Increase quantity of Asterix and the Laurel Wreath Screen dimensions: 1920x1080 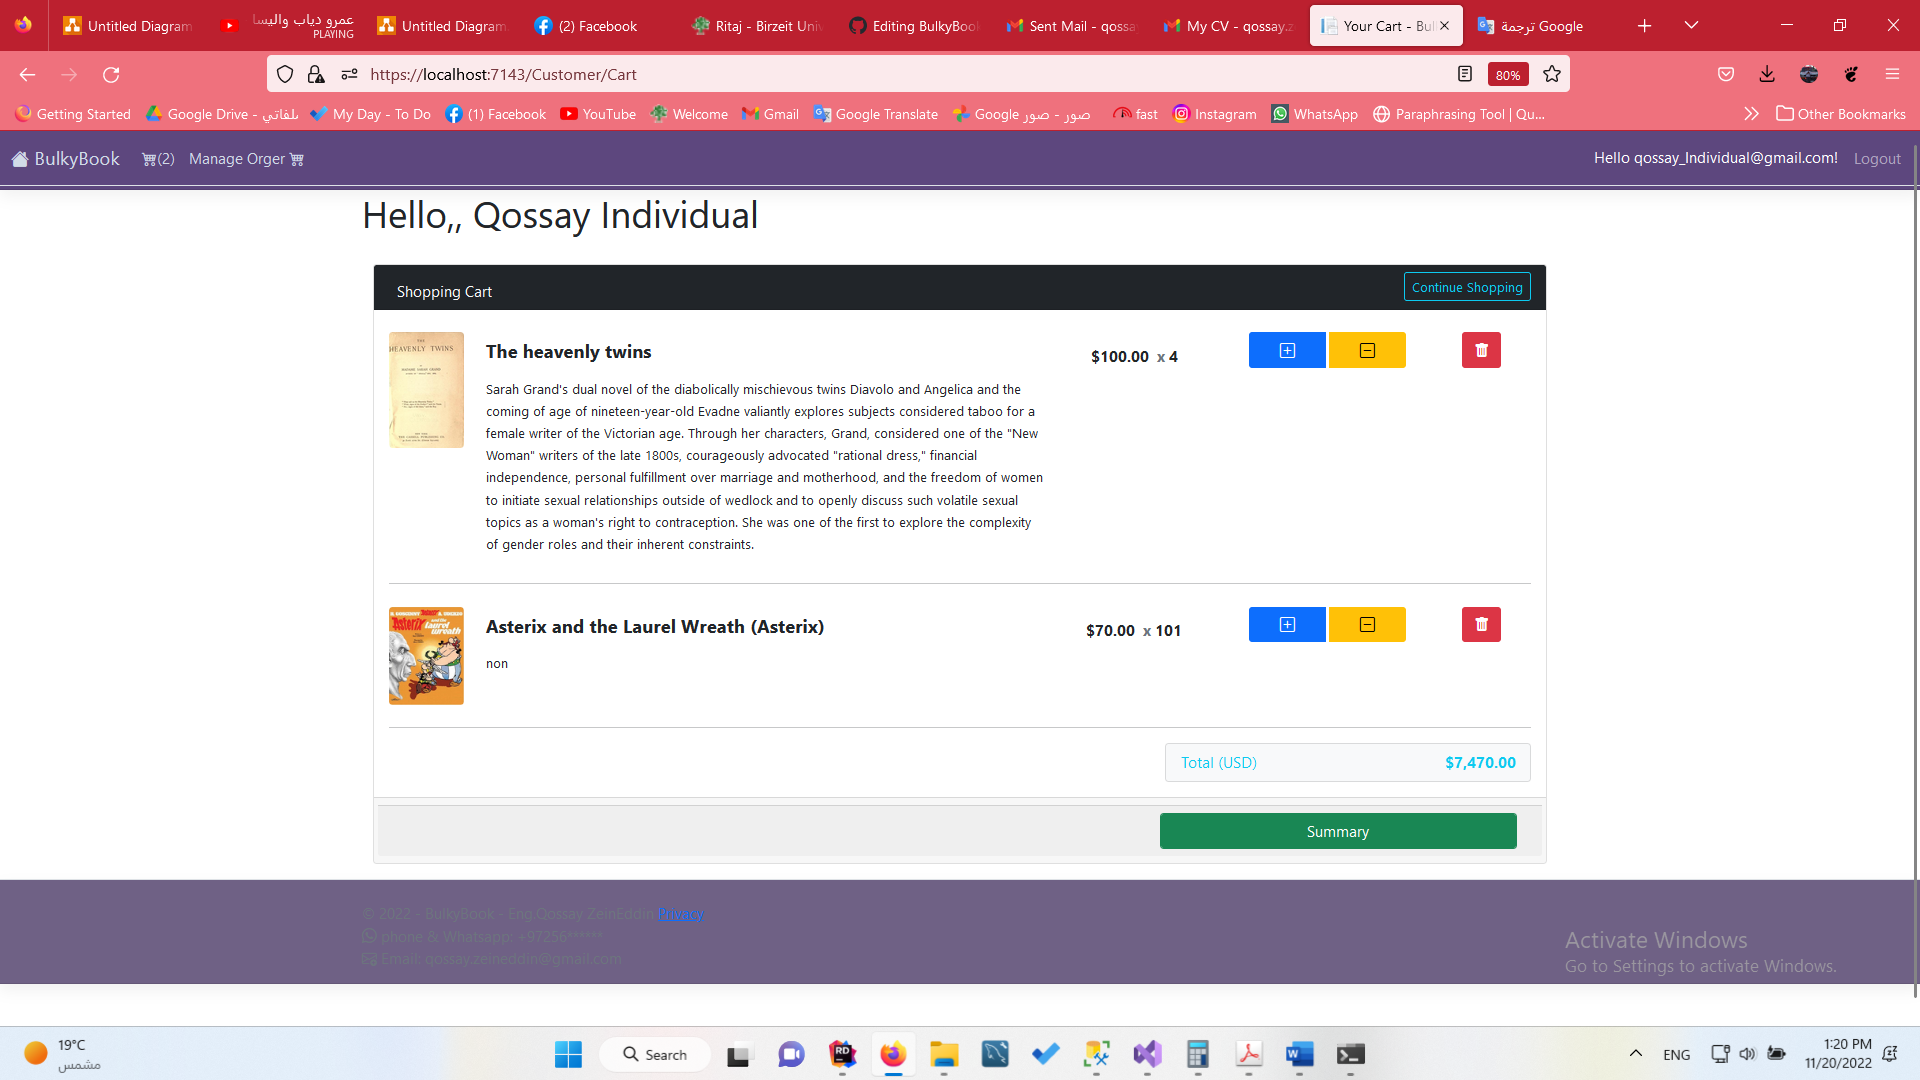point(1287,625)
